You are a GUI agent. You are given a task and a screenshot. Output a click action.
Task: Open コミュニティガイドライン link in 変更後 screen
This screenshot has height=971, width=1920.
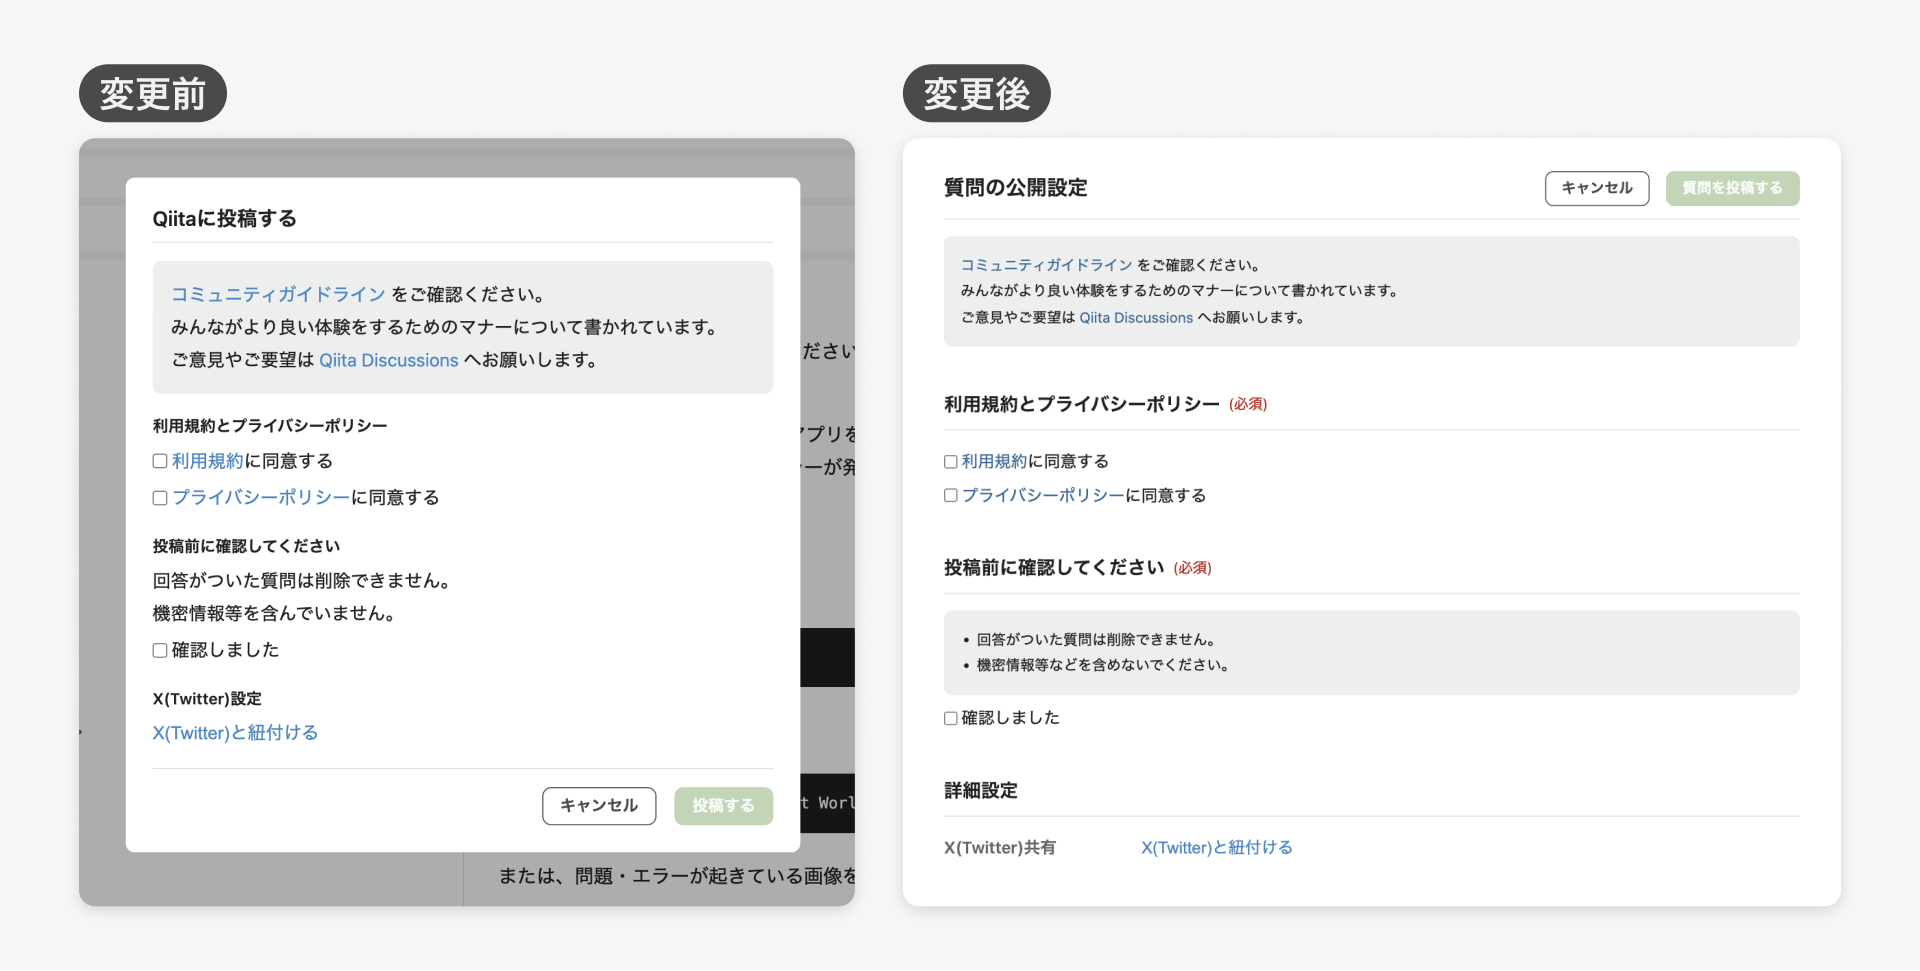coord(1045,264)
